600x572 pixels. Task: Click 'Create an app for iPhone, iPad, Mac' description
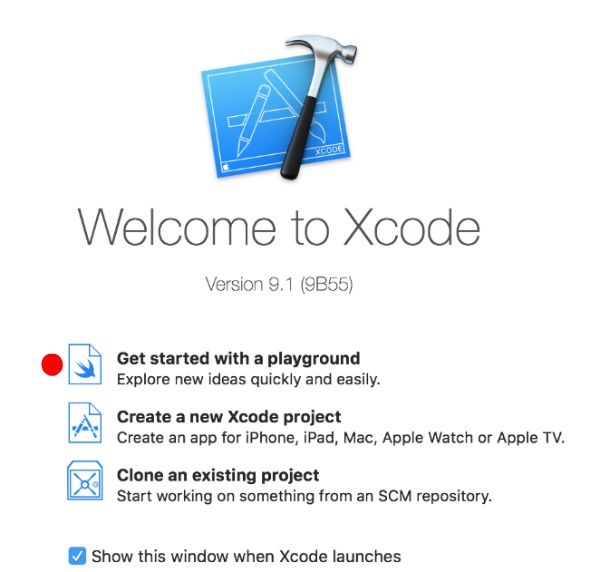pyautogui.click(x=341, y=438)
